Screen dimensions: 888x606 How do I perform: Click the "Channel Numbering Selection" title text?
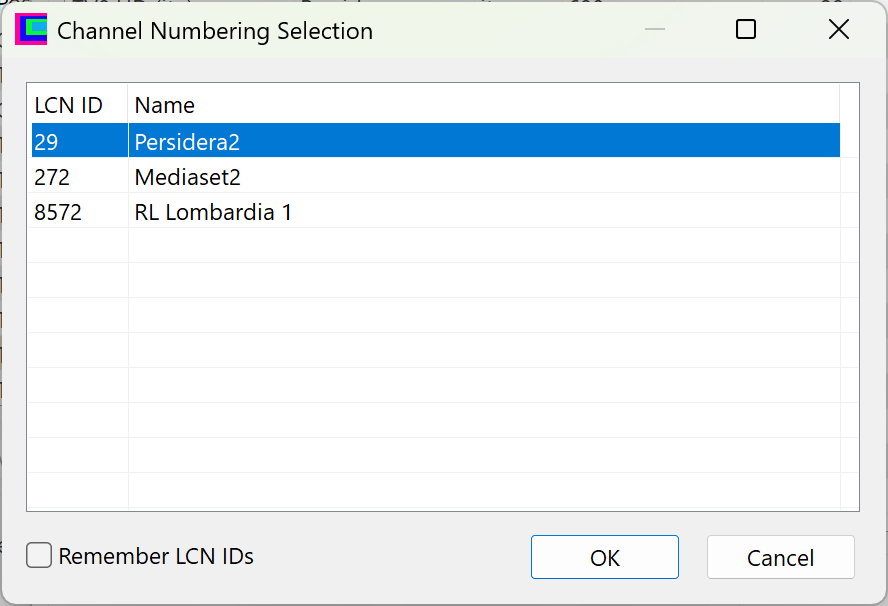point(215,31)
